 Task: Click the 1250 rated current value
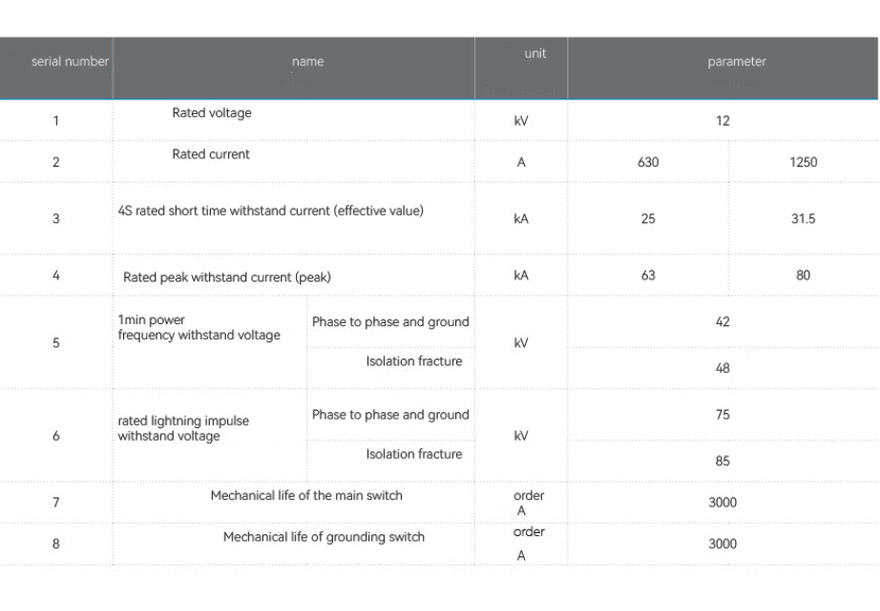coord(803,162)
